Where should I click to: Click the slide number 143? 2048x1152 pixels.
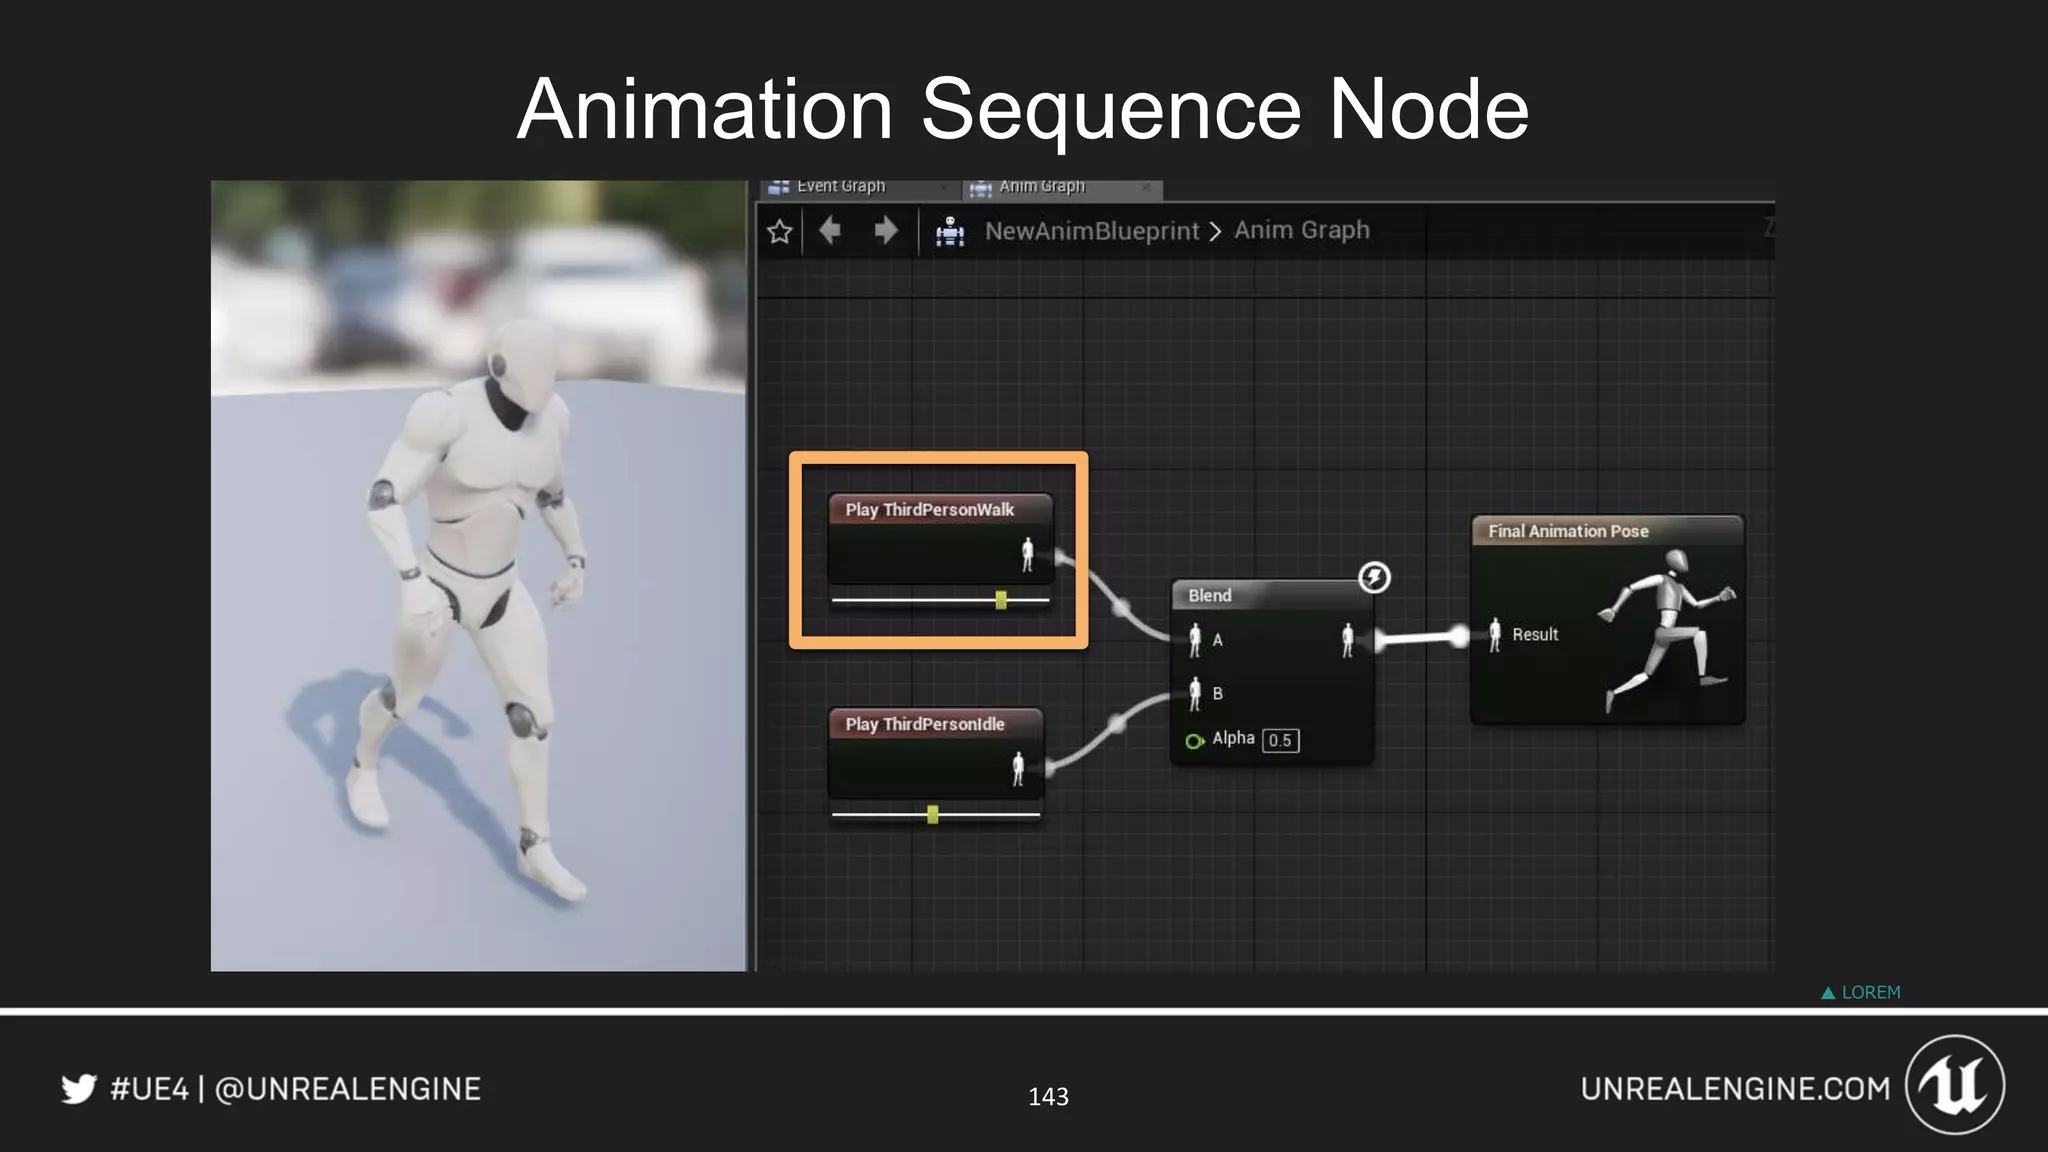click(x=1048, y=1097)
